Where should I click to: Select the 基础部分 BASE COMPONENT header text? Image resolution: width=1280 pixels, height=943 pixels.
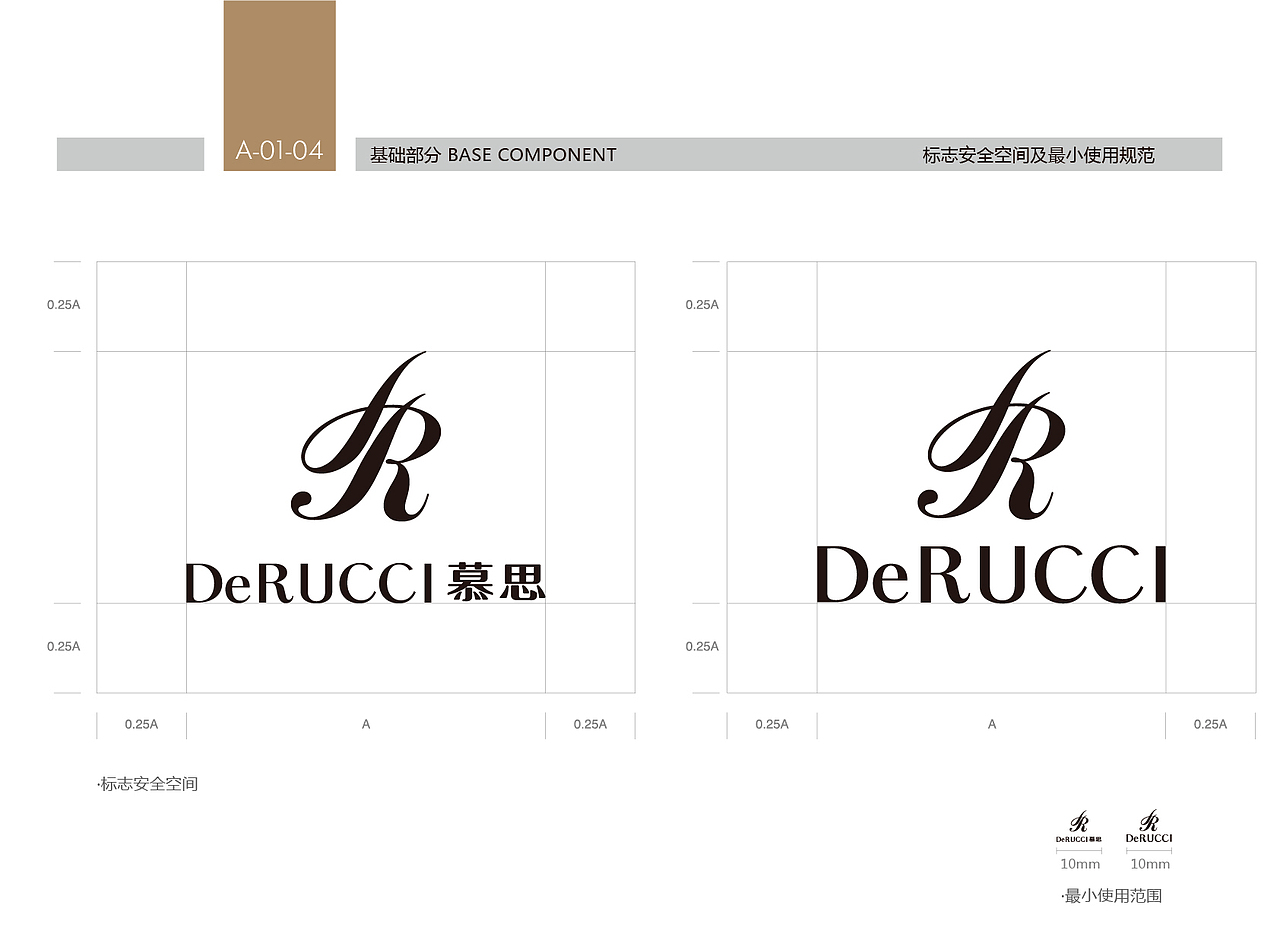[493, 155]
